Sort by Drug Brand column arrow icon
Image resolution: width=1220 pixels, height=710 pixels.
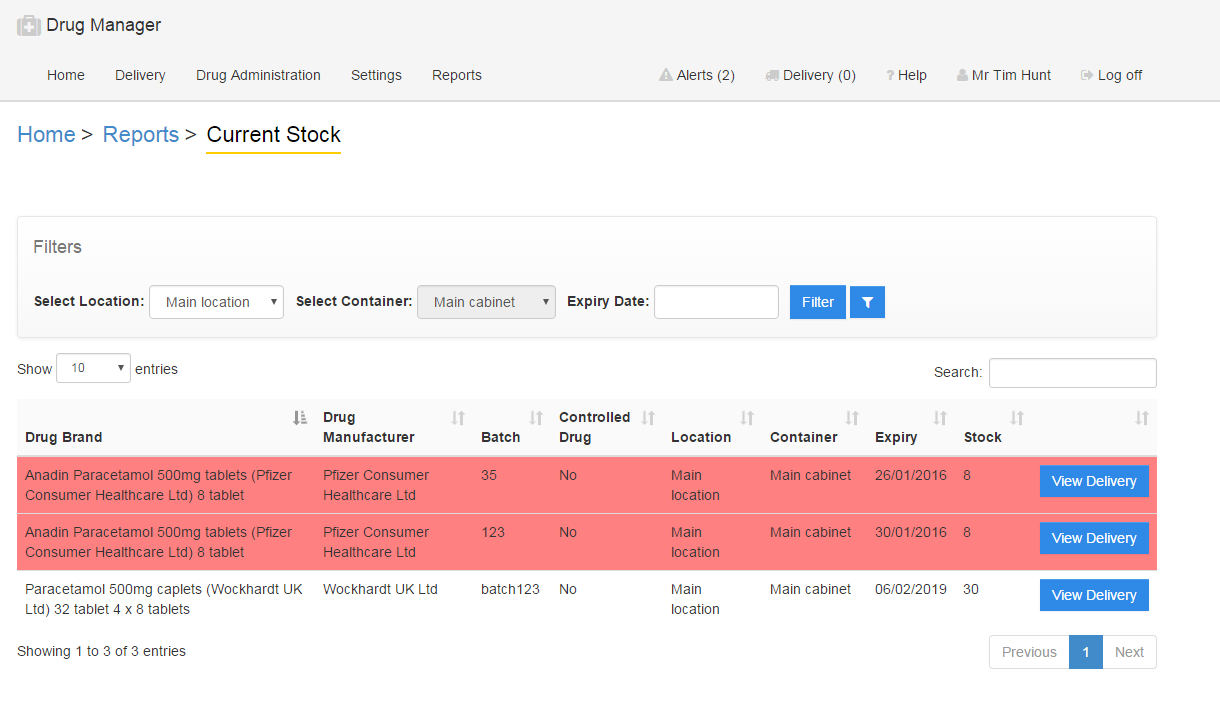click(x=300, y=418)
